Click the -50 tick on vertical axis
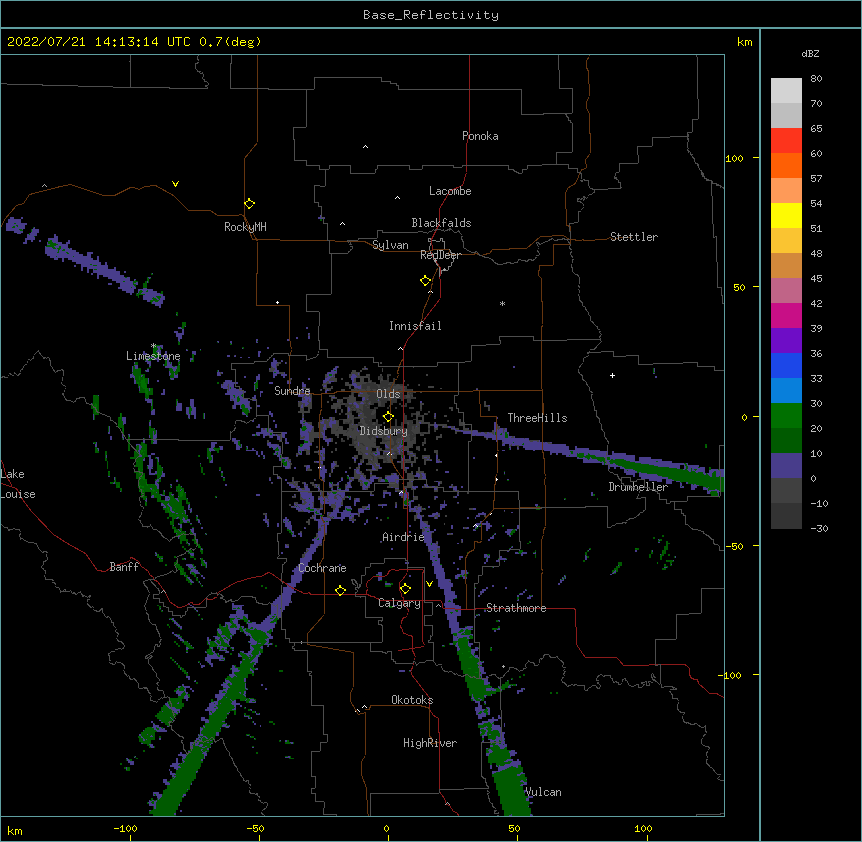This screenshot has width=862, height=842. (x=734, y=546)
